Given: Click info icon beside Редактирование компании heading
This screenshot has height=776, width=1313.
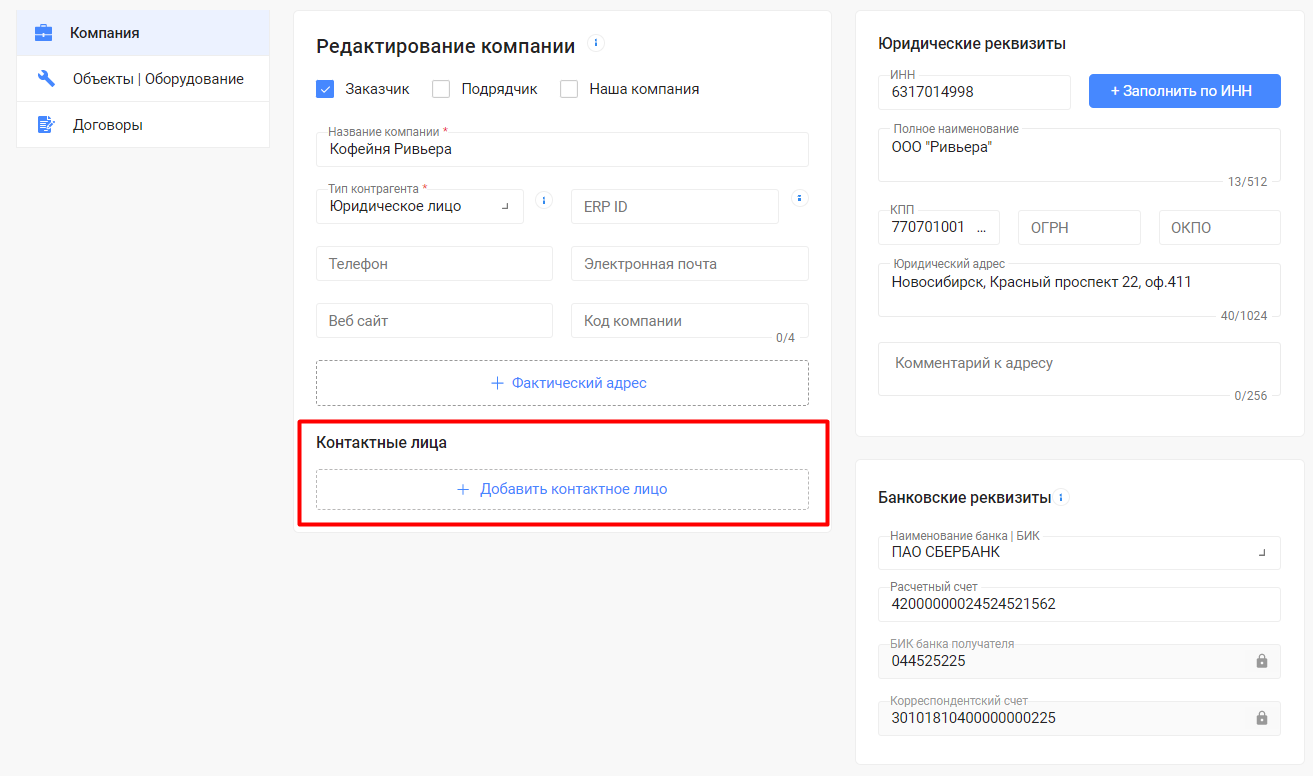Looking at the screenshot, I should [x=596, y=43].
